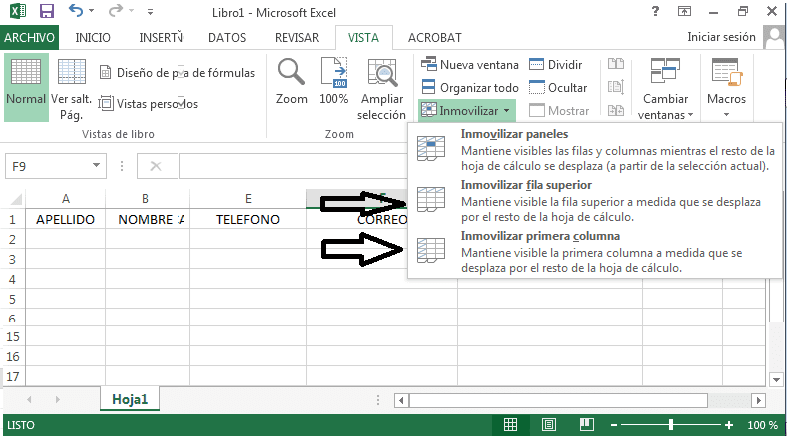This screenshot has height=436, width=806.
Task: Open Customize Quick Access Toolbar menu
Action: pos(150,11)
